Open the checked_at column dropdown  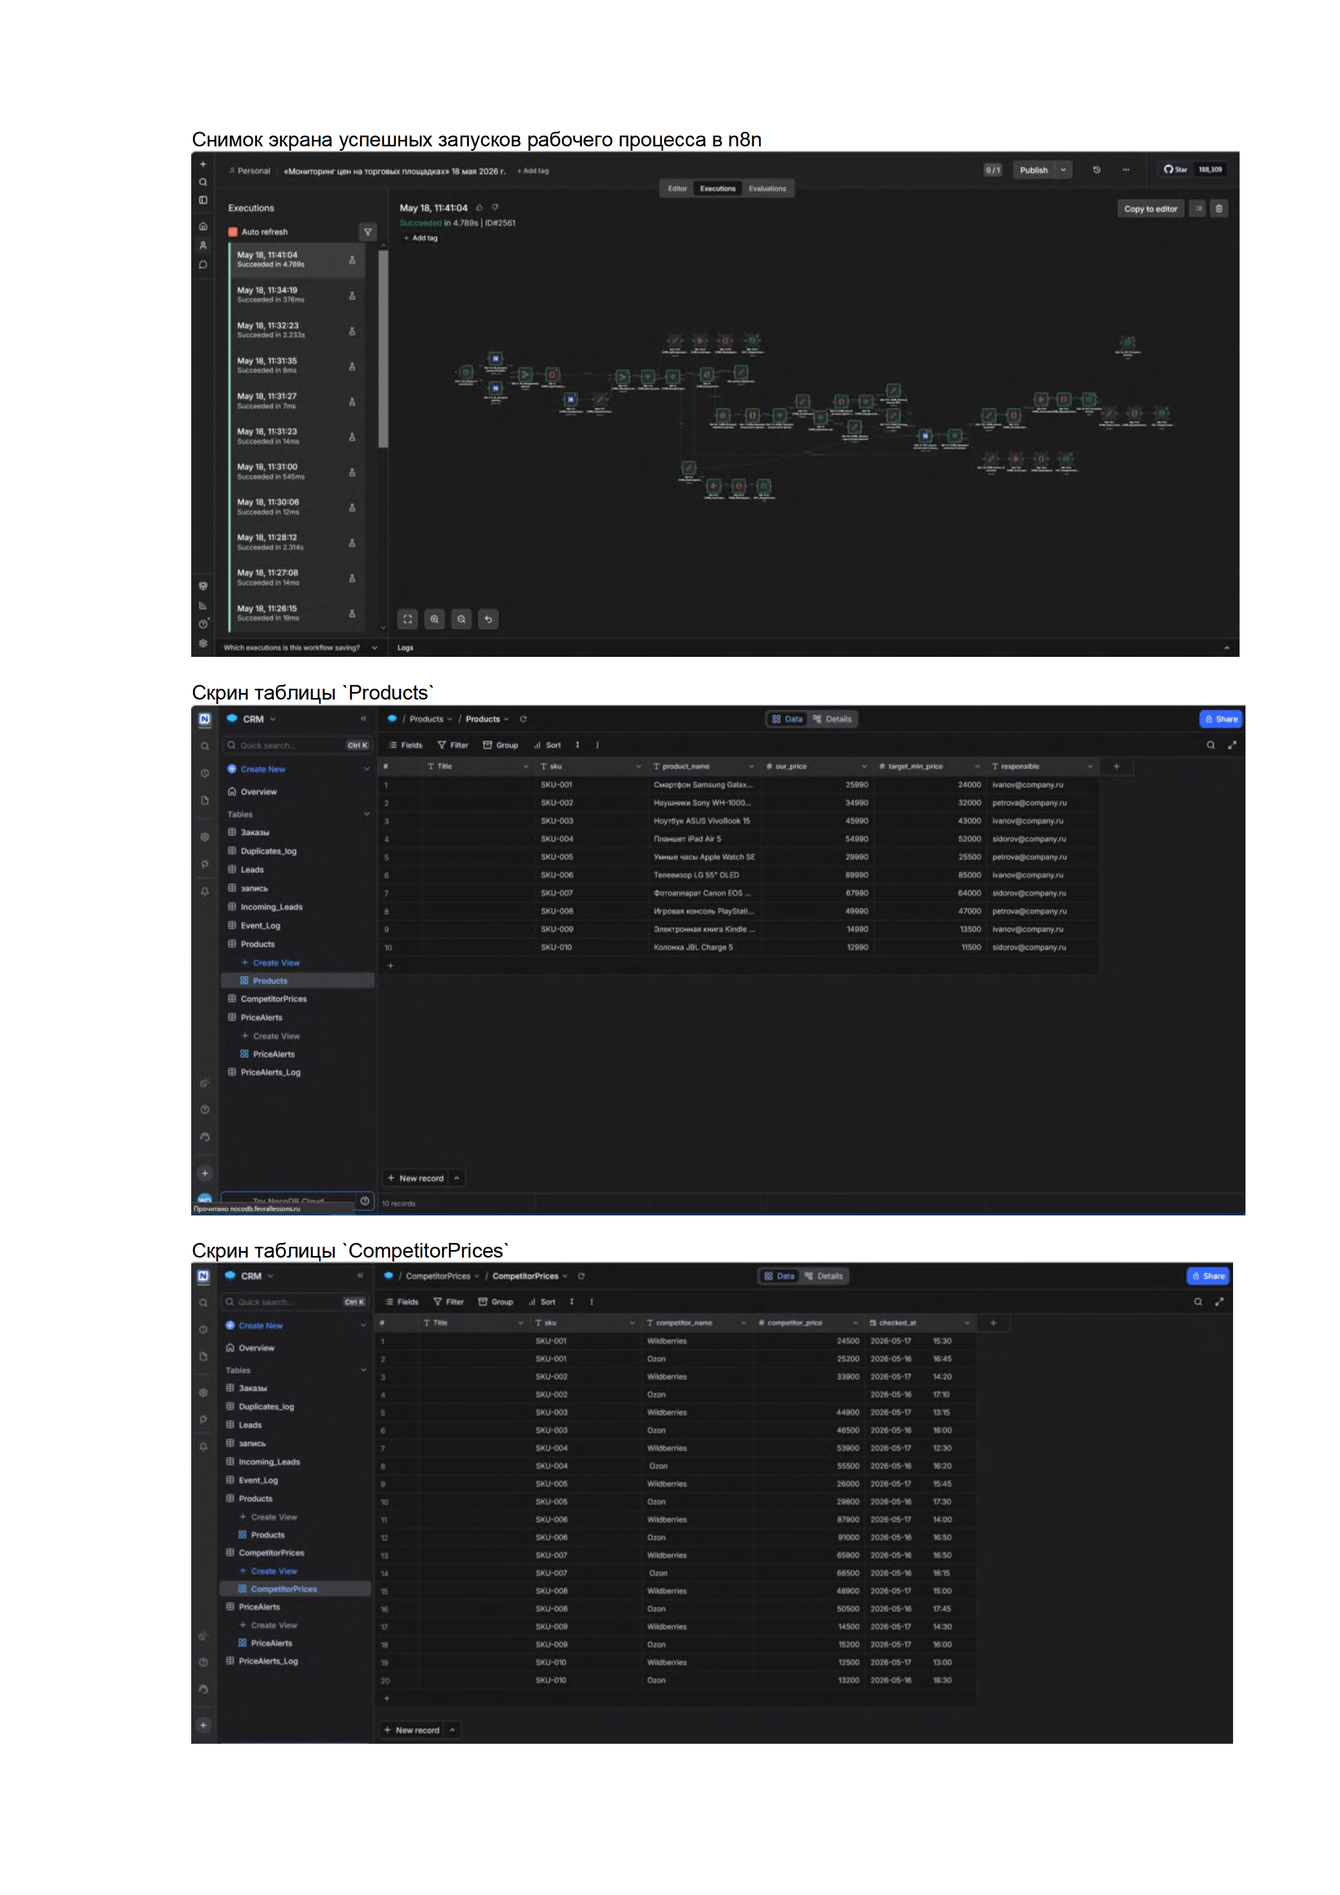click(x=967, y=1323)
